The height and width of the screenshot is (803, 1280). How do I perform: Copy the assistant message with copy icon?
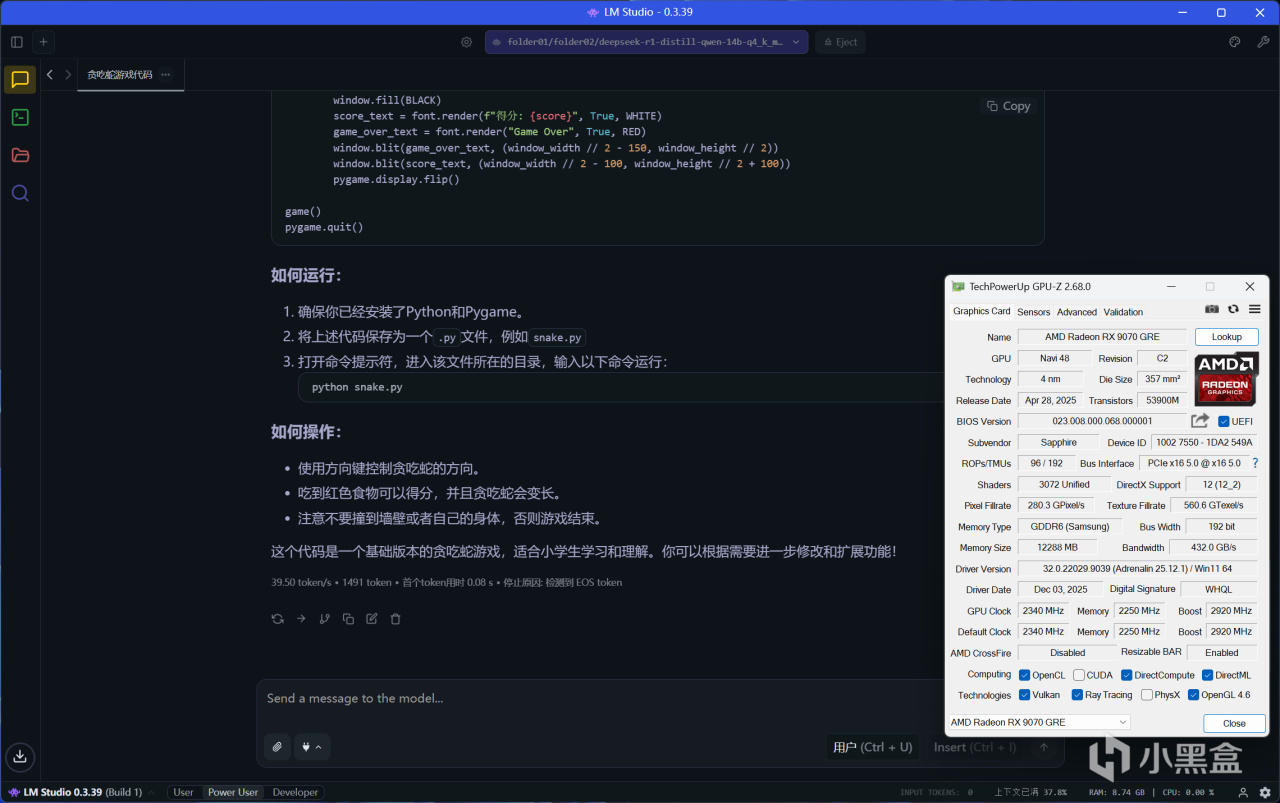coord(348,619)
